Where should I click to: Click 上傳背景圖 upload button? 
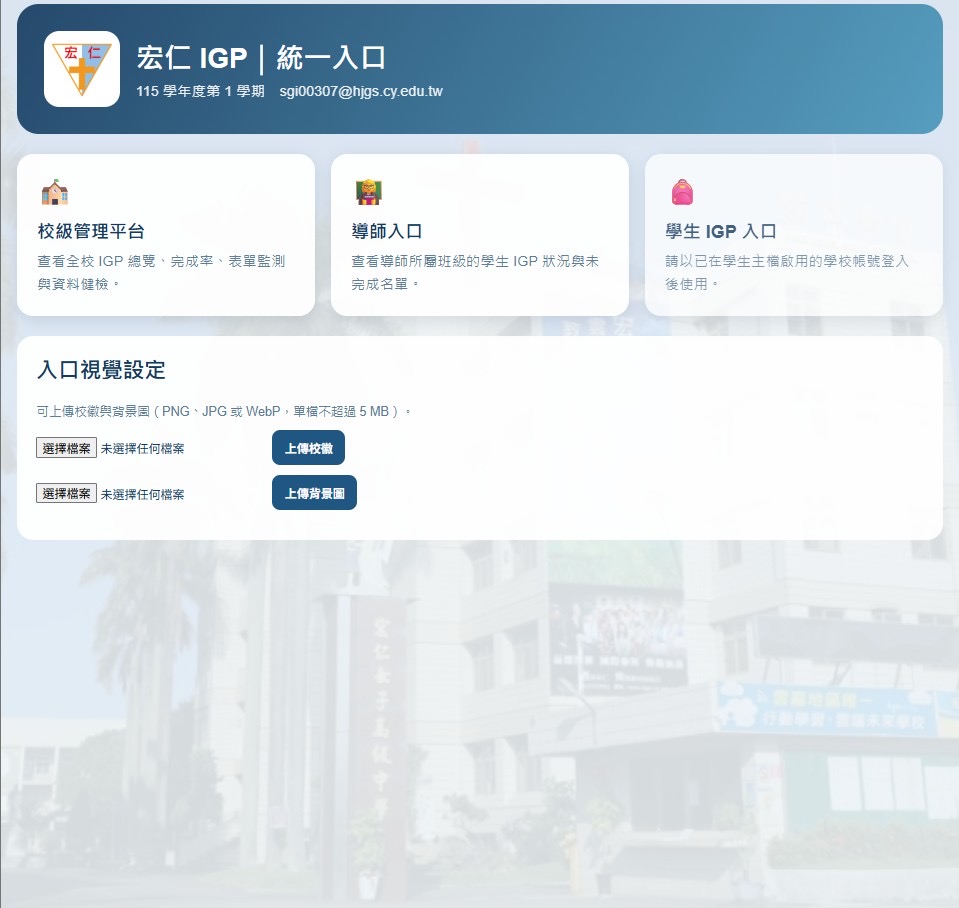tap(314, 493)
